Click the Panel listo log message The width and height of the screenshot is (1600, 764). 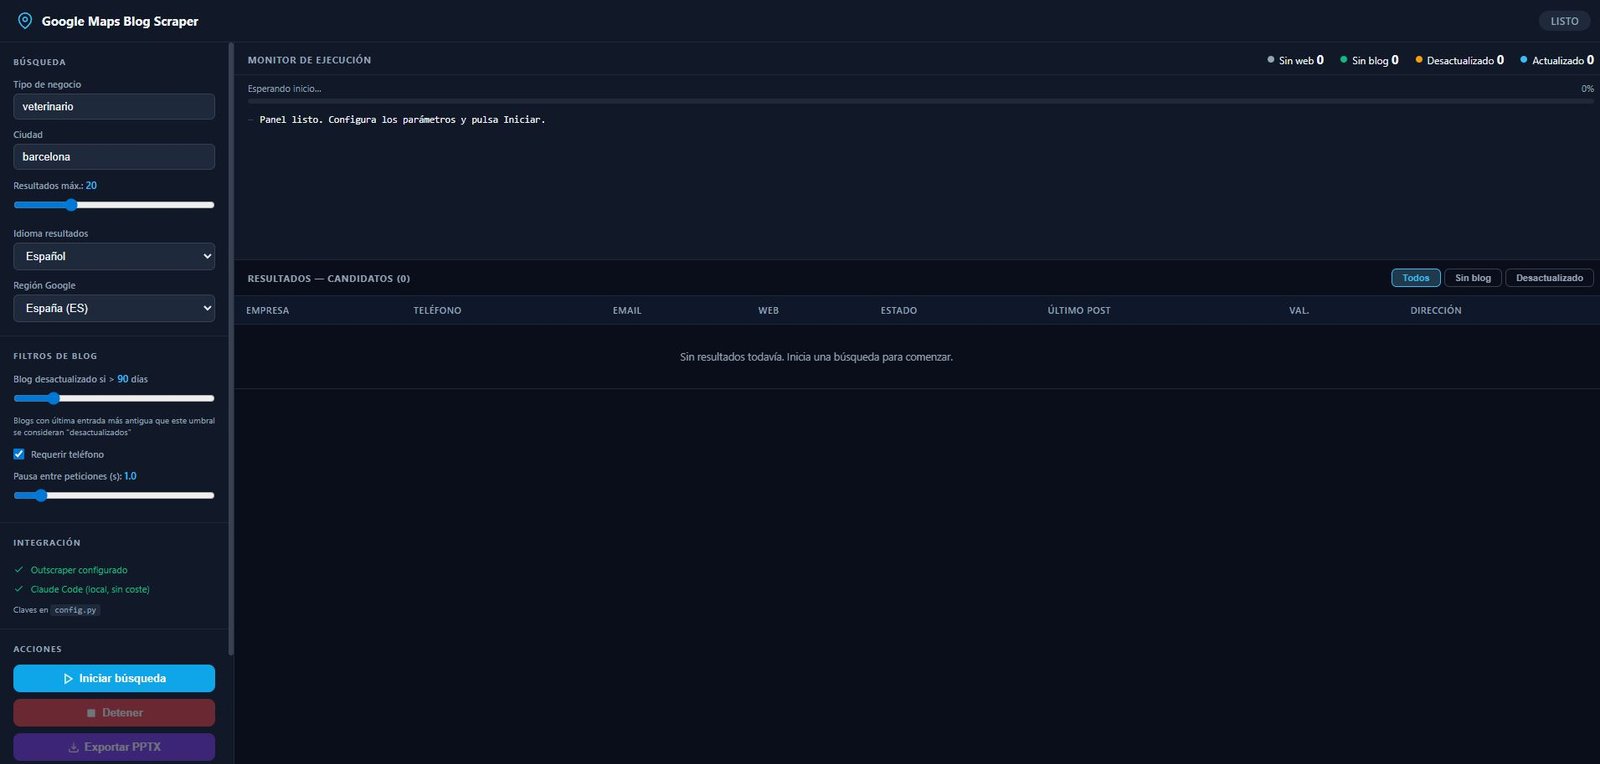402,120
